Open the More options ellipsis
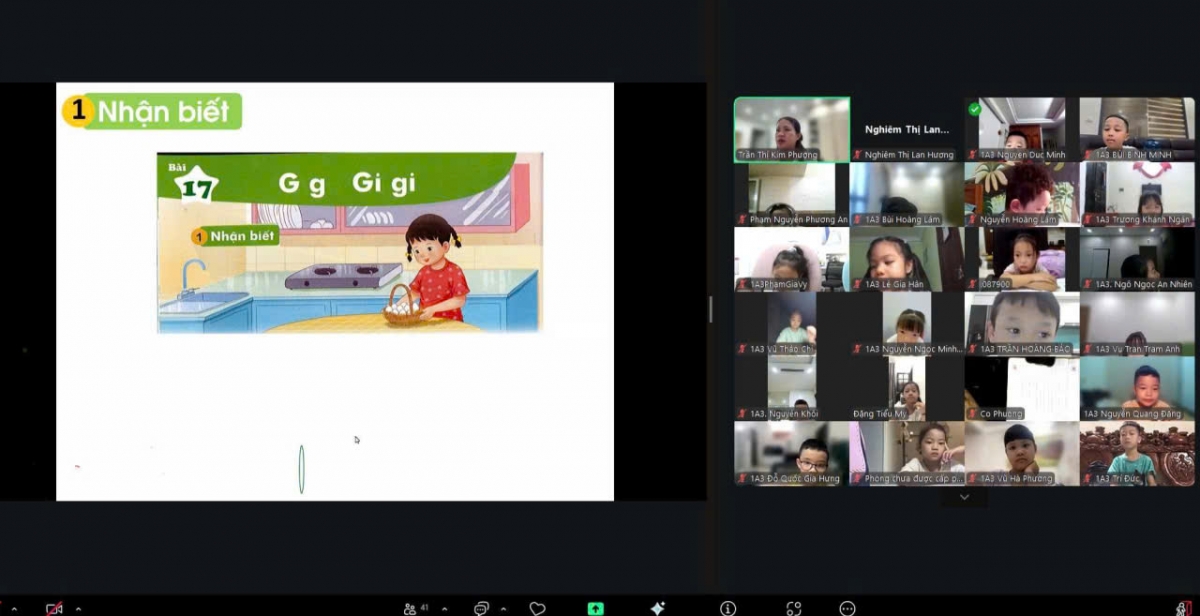Screen dimensions: 1200x616 click(x=847, y=608)
